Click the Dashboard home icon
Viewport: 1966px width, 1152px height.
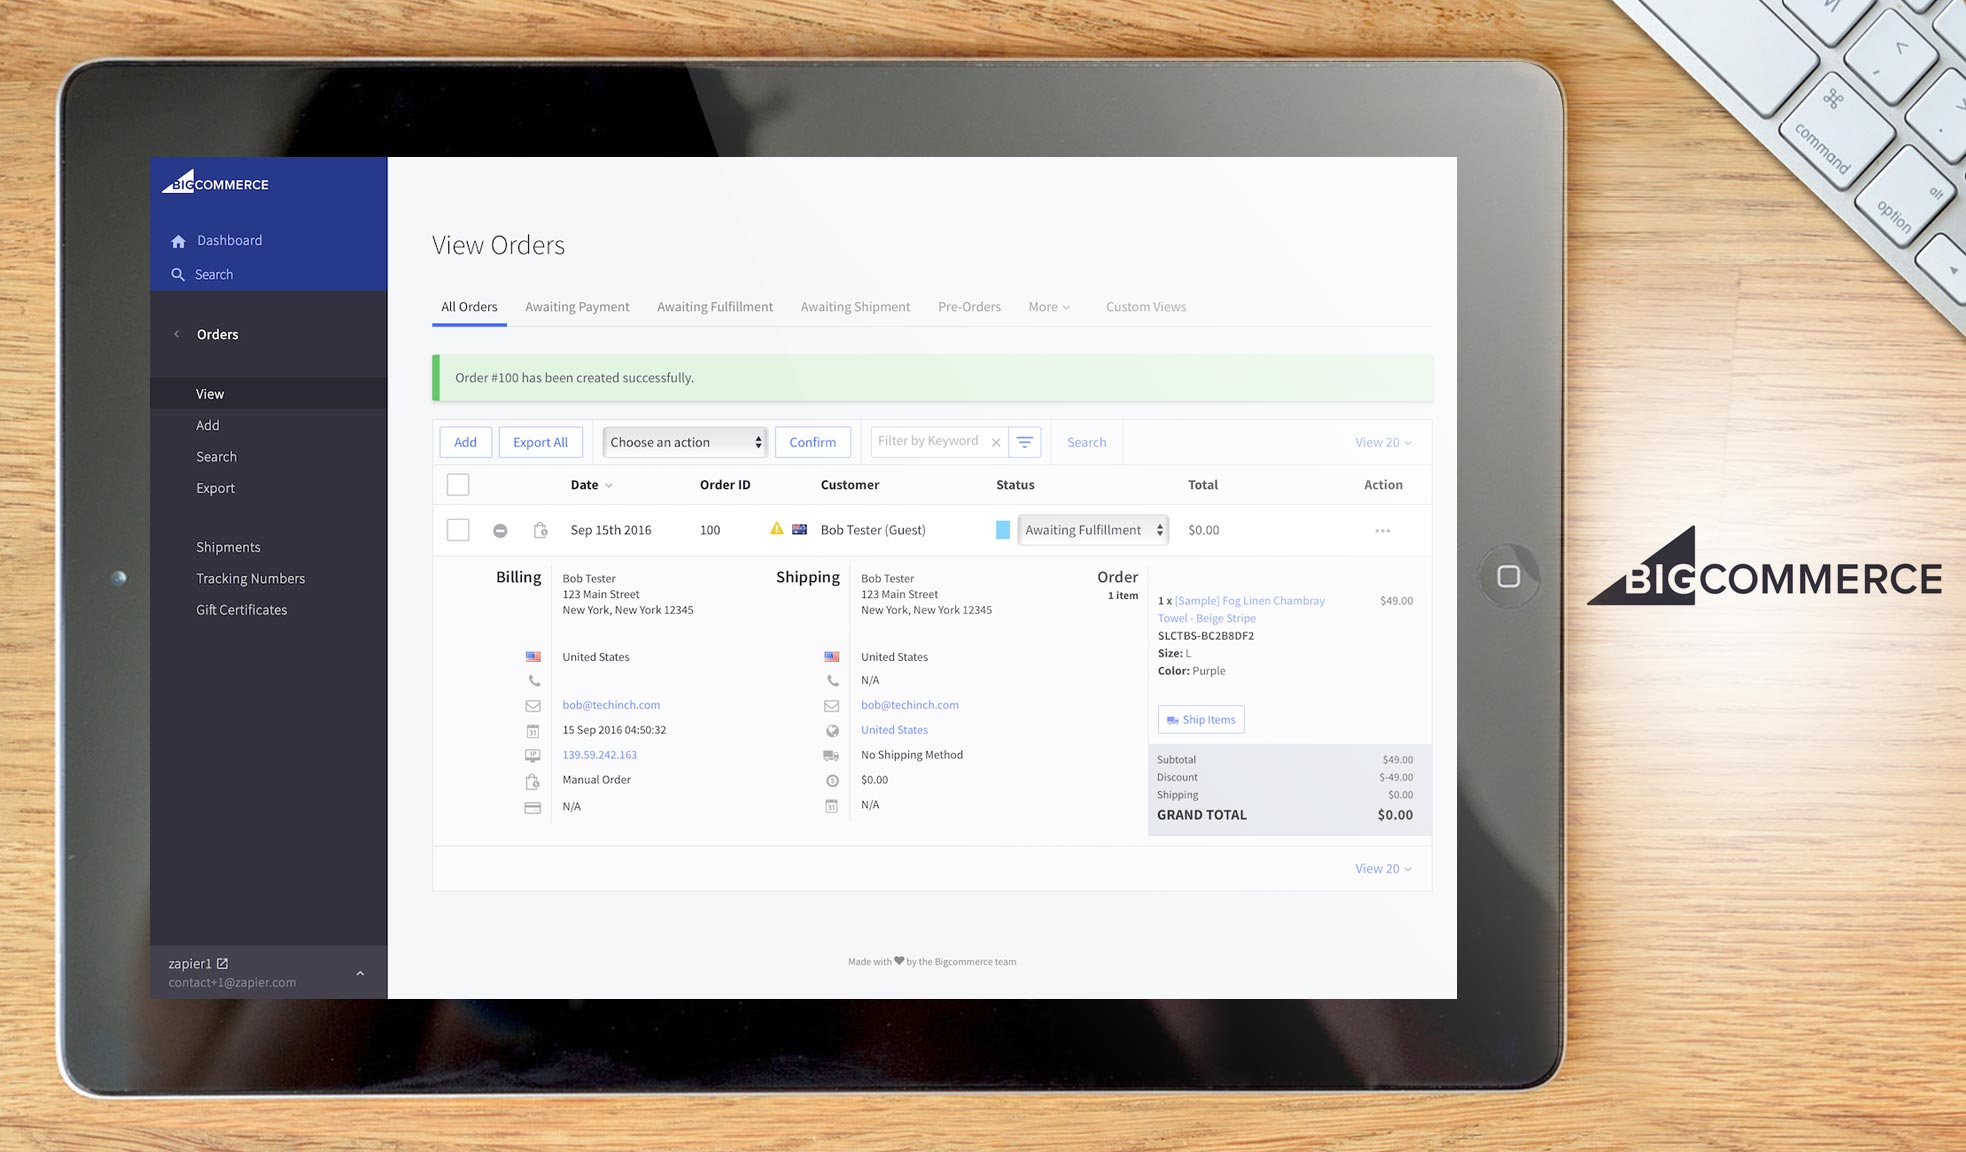tap(178, 241)
